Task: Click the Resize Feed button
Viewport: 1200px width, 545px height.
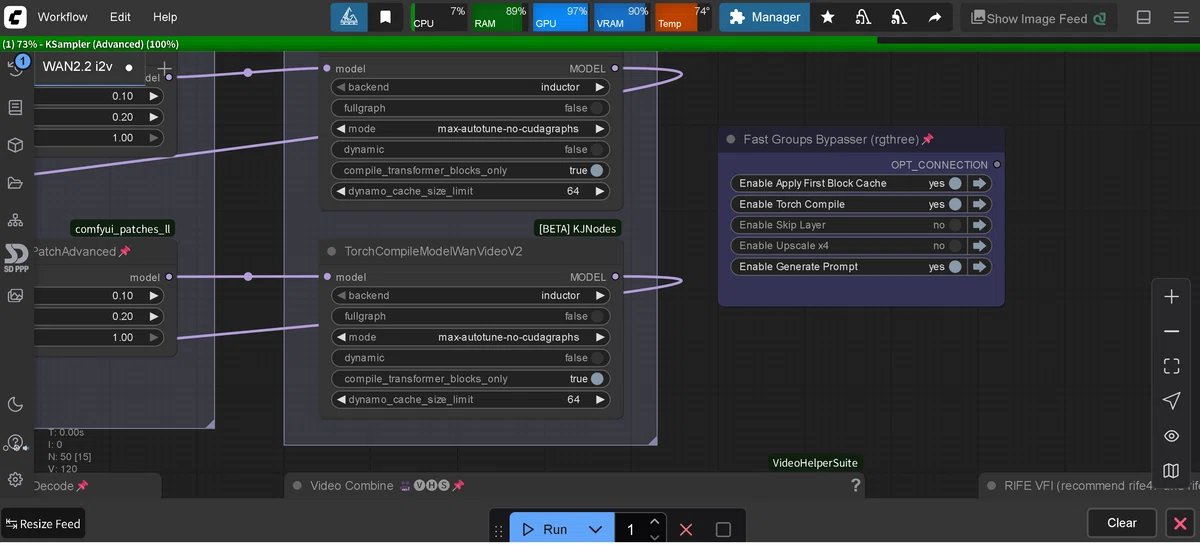Action: pos(43,524)
